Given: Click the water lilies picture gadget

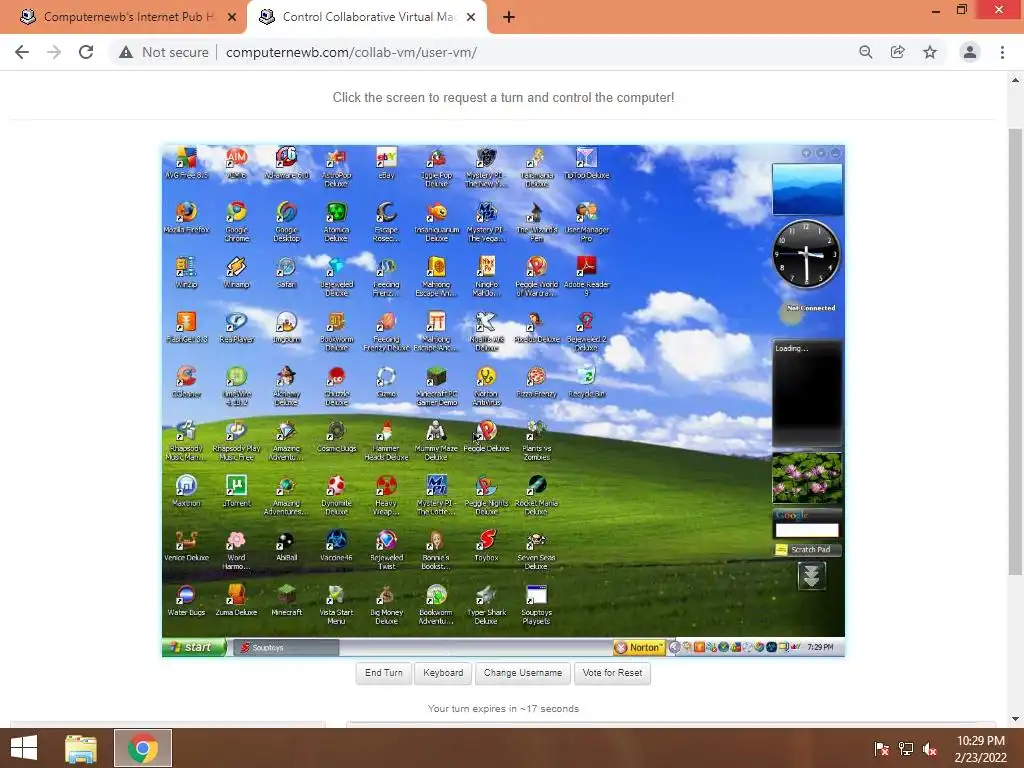Looking at the screenshot, I should tap(807, 478).
